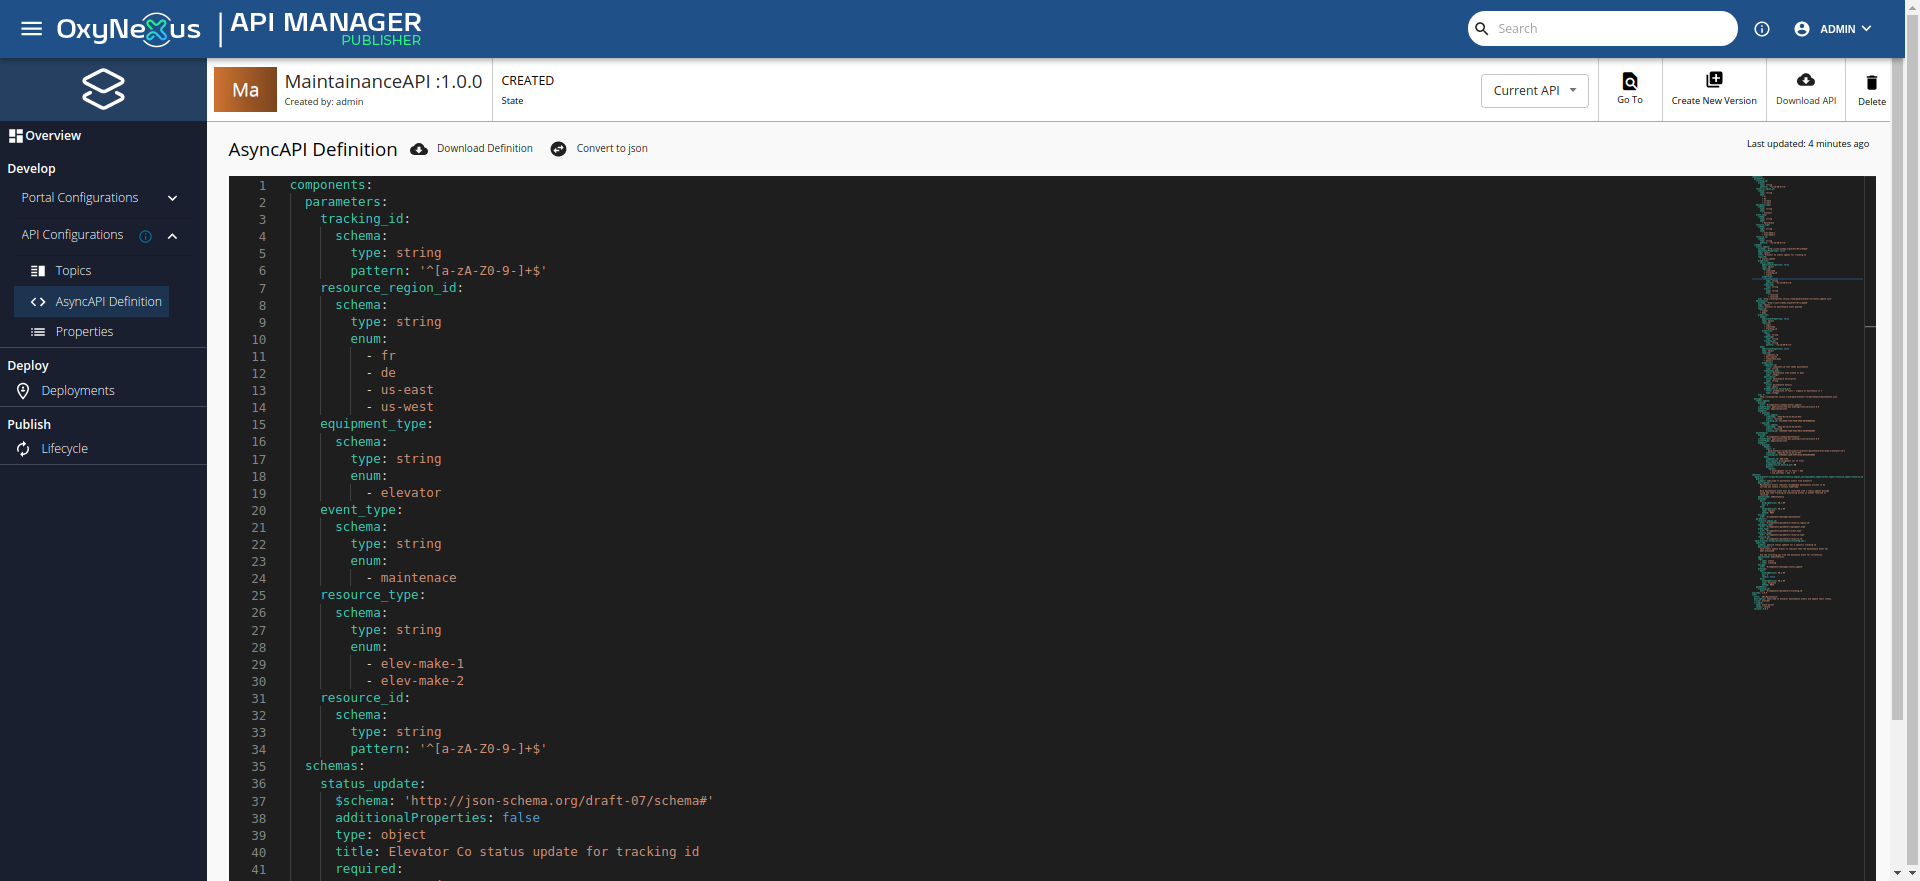This screenshot has height=881, width=1920.
Task: Click the info icon beside search box
Action: click(1762, 29)
